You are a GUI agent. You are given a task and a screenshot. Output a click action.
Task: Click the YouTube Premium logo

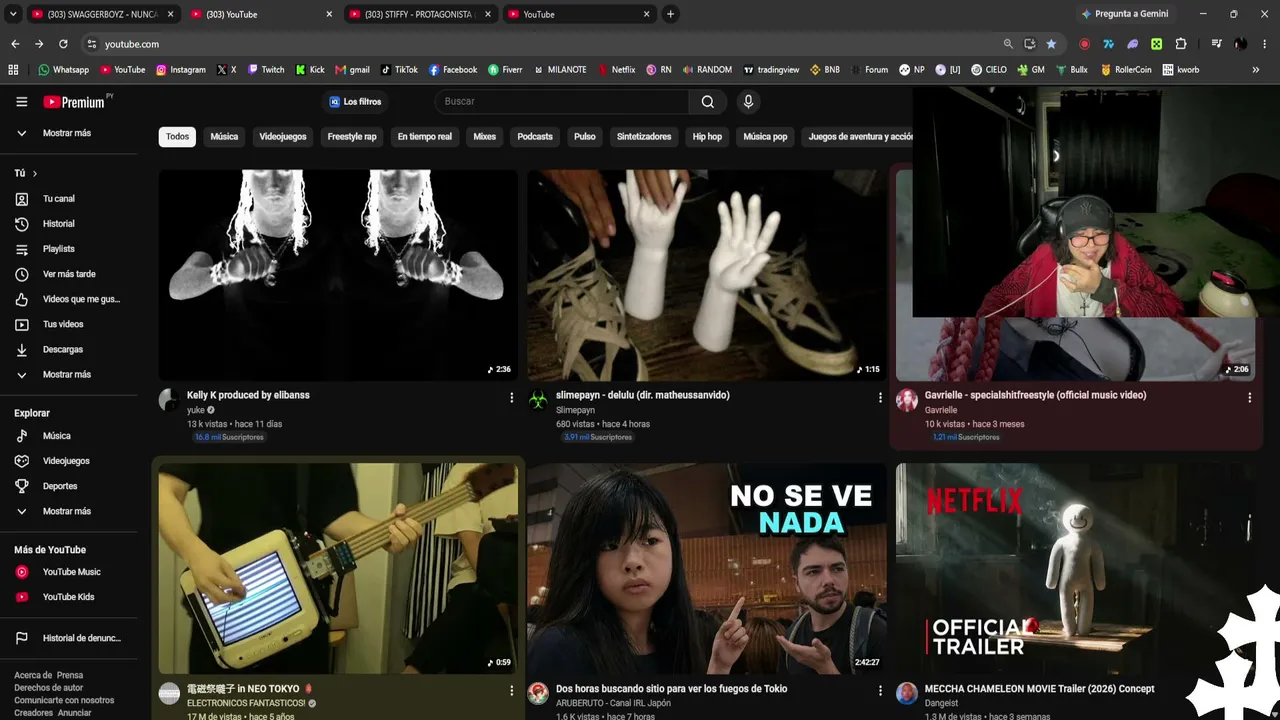point(75,102)
